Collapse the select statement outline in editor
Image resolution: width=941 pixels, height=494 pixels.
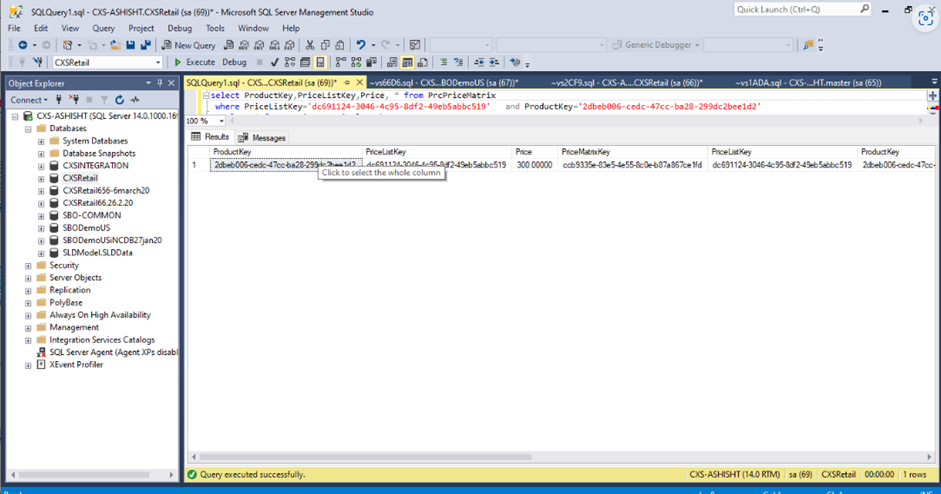click(x=206, y=95)
